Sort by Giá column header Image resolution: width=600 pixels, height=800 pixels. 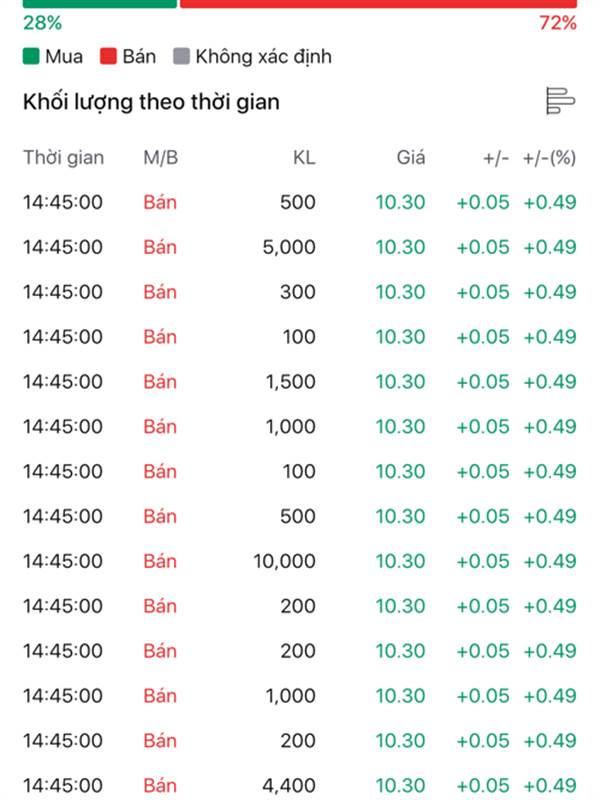[x=411, y=158]
